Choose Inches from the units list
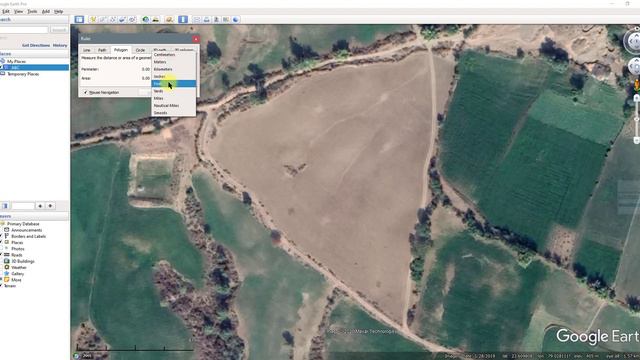 [x=173, y=77]
